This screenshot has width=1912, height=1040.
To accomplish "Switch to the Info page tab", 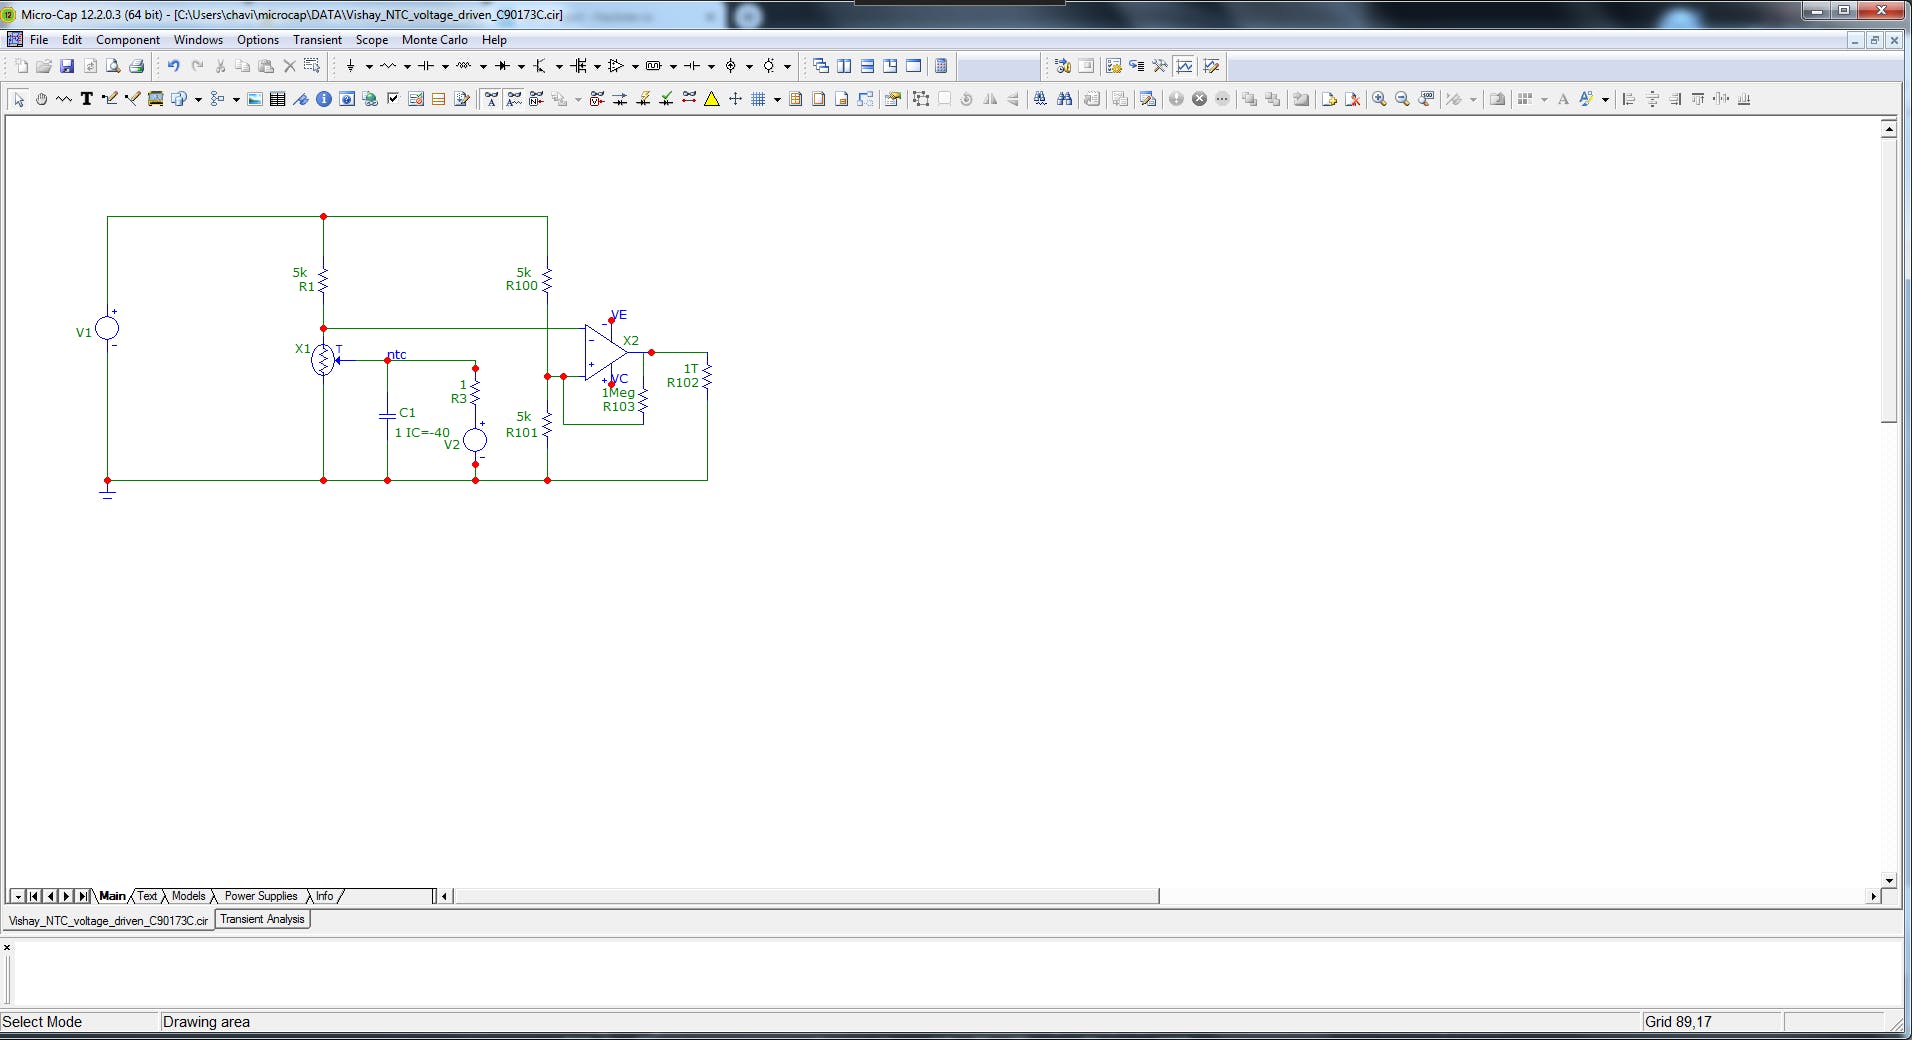I will pyautogui.click(x=325, y=896).
